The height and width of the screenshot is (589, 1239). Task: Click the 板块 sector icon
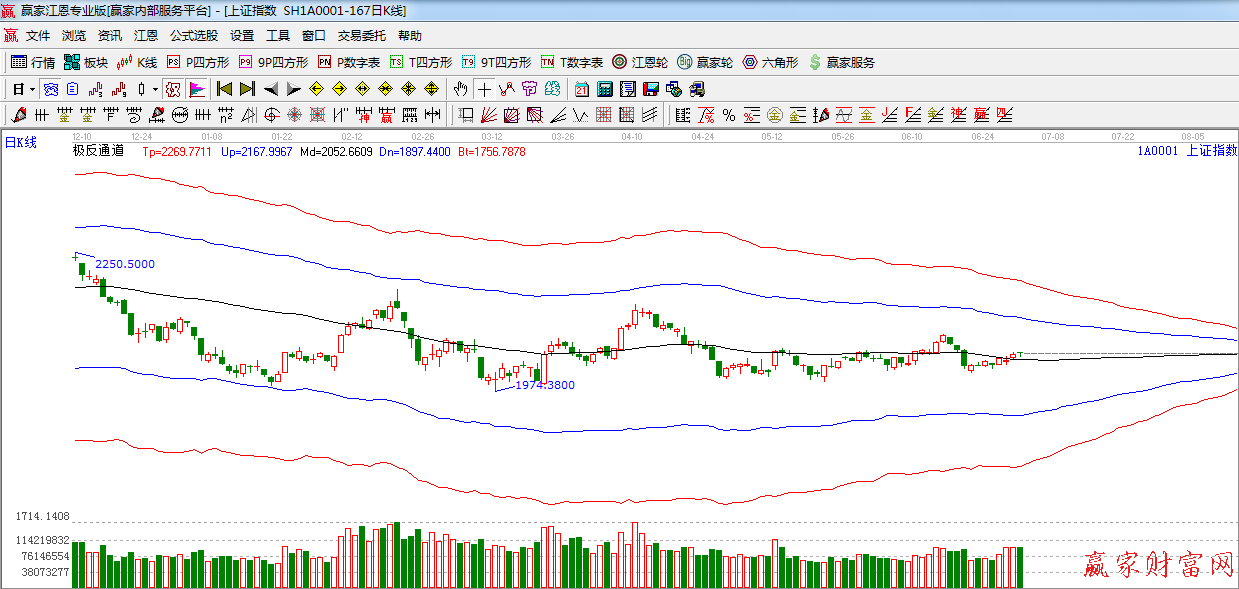coord(86,62)
